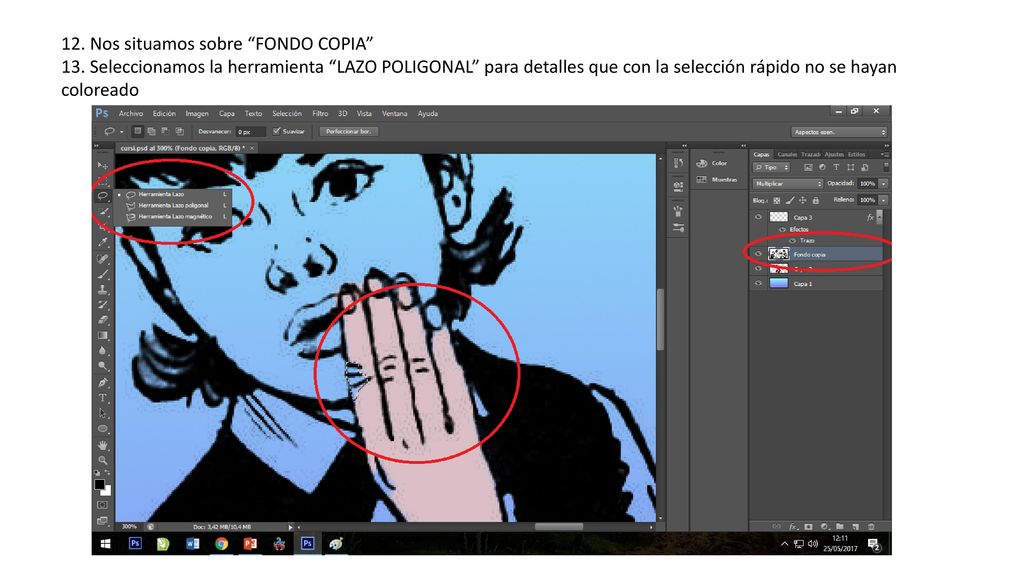Swap foreground and background colors
Viewport: 1024px width, 576px height.
(108, 472)
